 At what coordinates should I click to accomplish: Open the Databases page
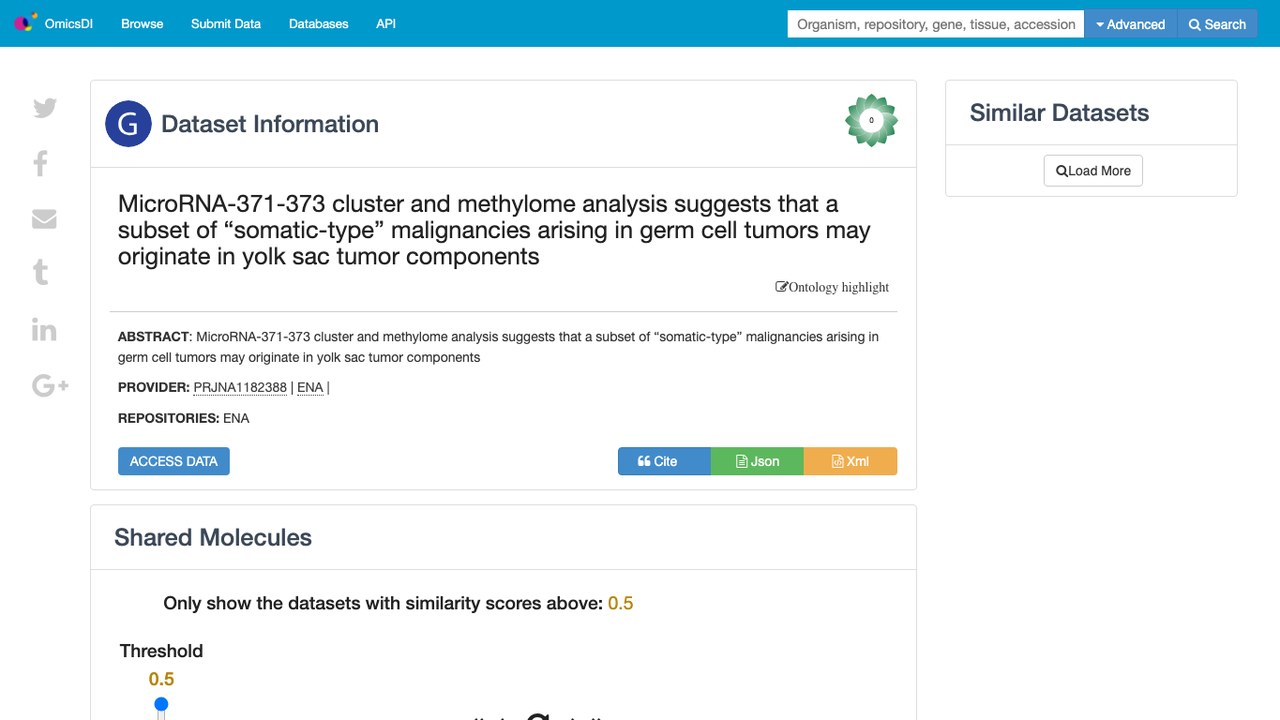click(319, 24)
